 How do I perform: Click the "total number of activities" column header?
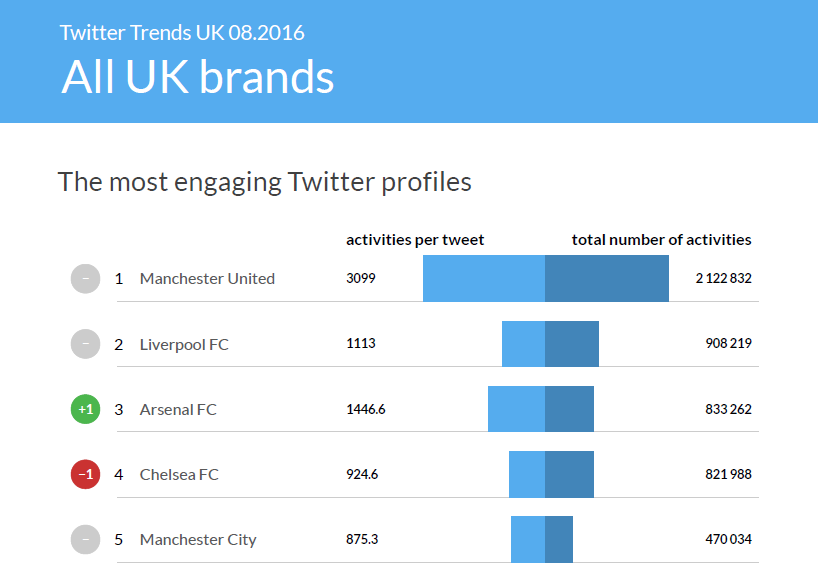pyautogui.click(x=661, y=240)
